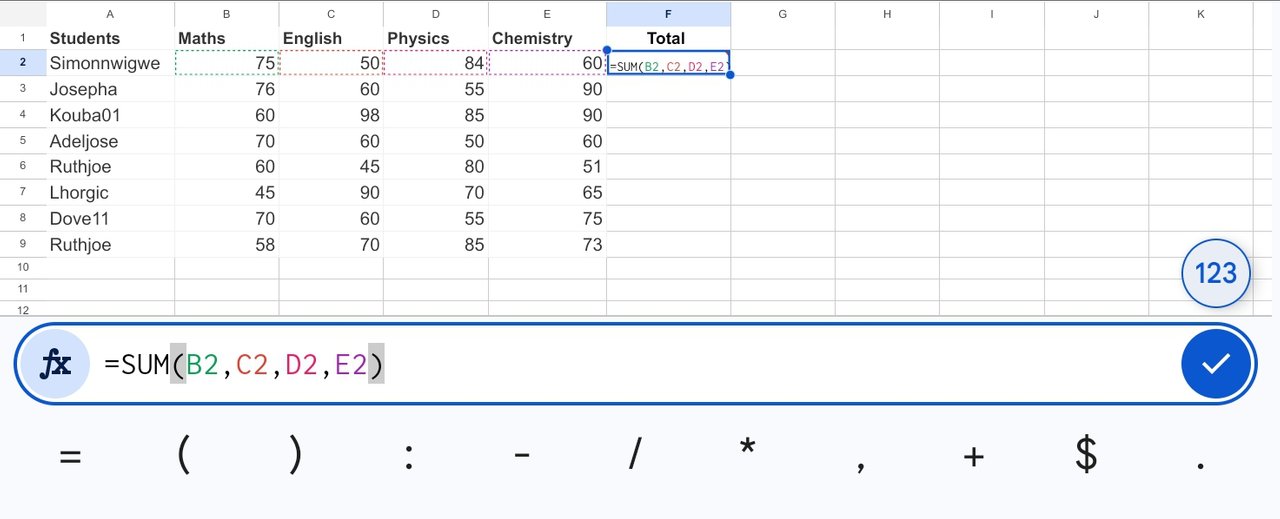Insert the dollar sign symbol
Viewport: 1280px width, 519px height.
pyautogui.click(x=1086, y=456)
